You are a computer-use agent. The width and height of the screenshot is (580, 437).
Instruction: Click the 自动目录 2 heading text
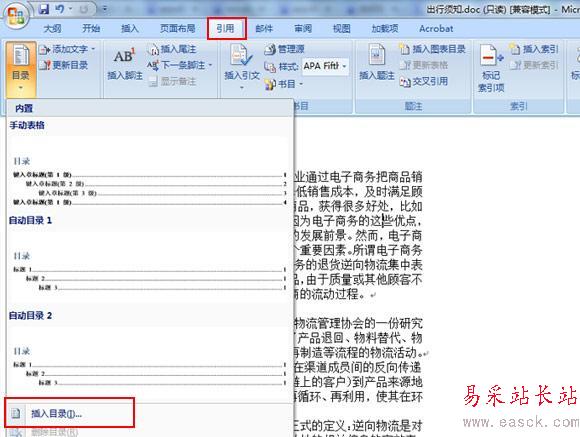30,316
